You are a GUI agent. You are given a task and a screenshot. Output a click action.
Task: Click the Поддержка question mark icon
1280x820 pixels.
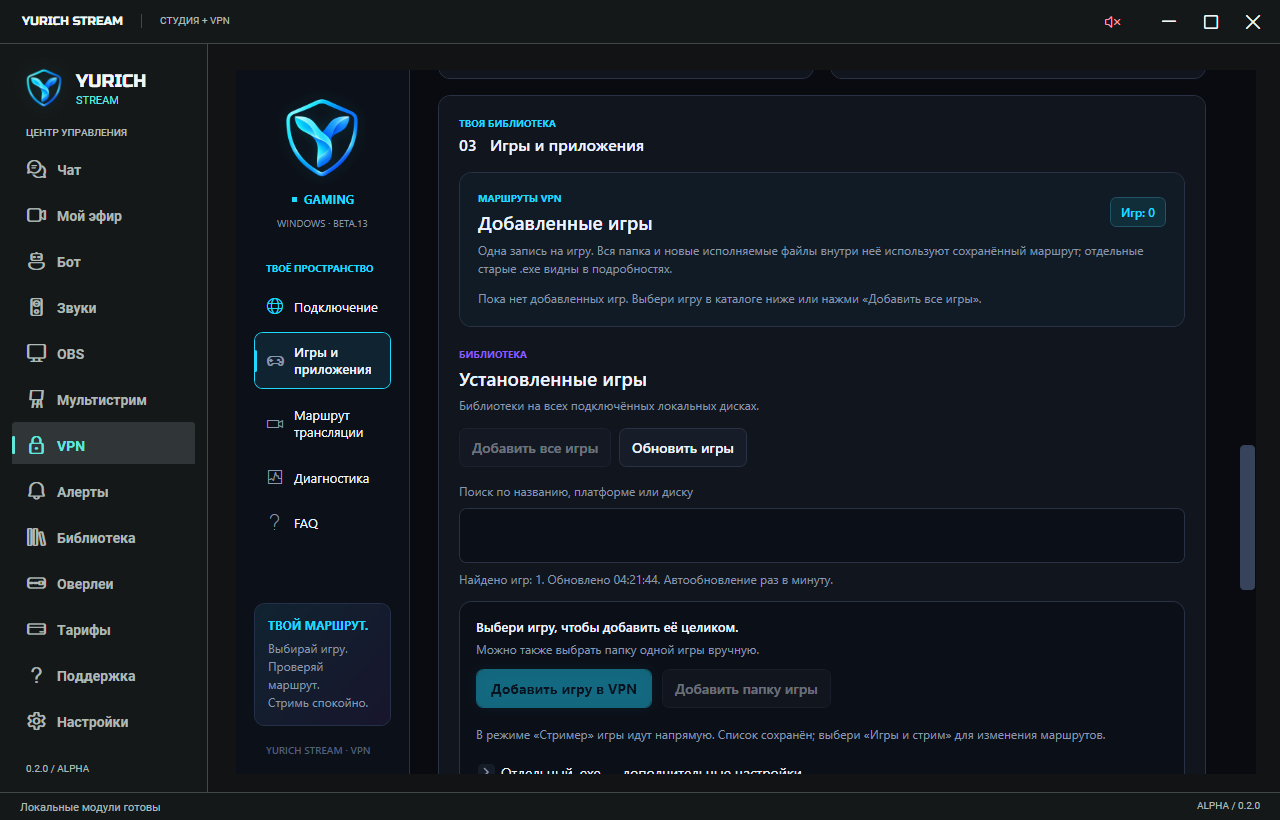click(x=37, y=676)
